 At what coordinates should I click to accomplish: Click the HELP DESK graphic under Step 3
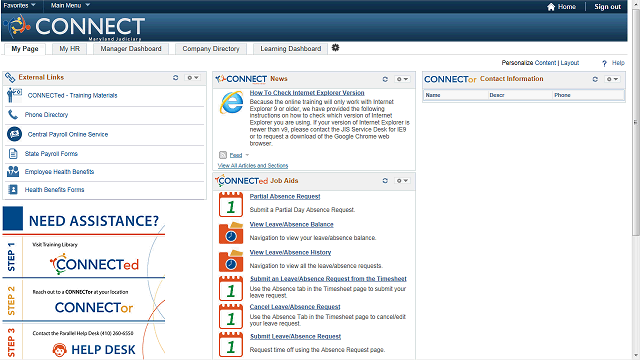pos(94,350)
